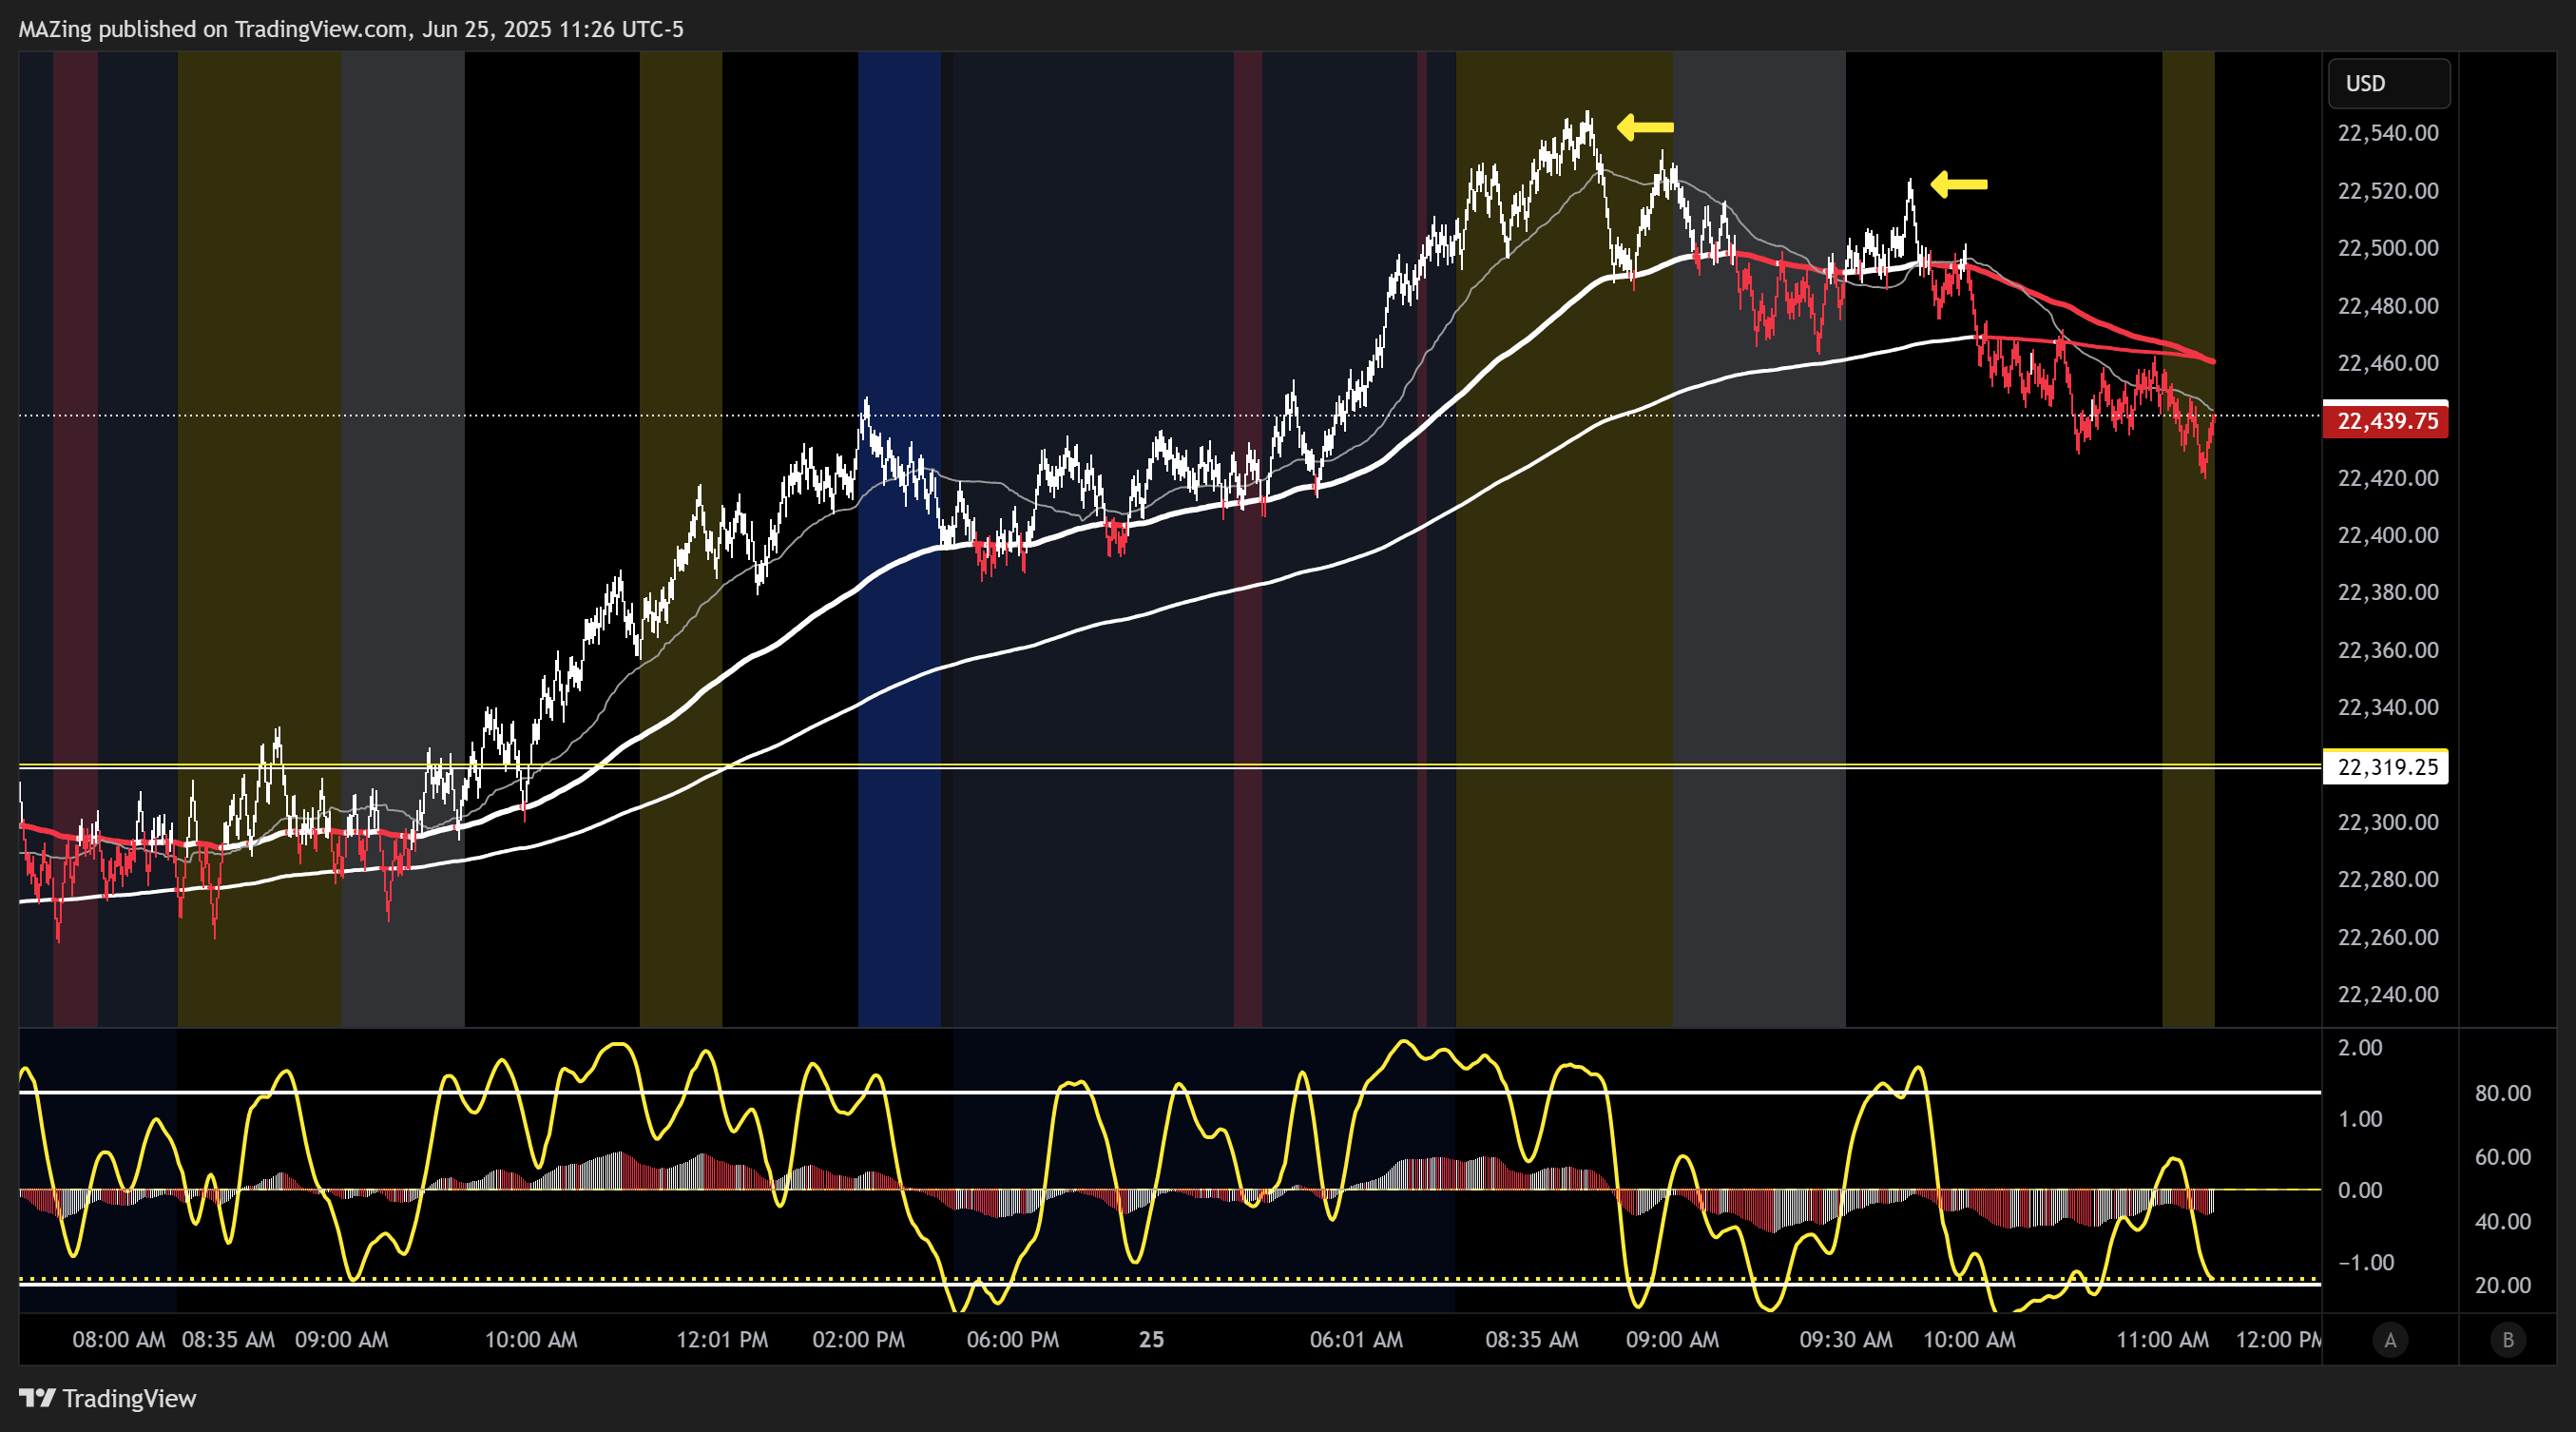Image resolution: width=2576 pixels, height=1432 pixels.
Task: Click the 22,400.00 price axis label
Action: tap(2388, 535)
